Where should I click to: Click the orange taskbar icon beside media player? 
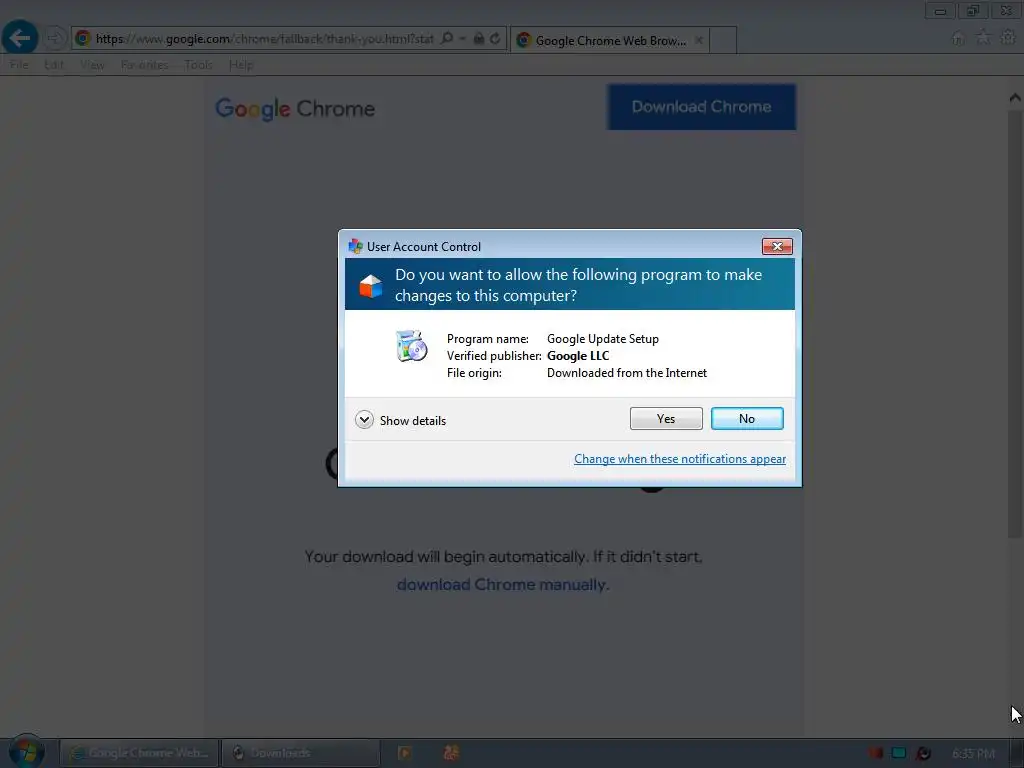(451, 753)
